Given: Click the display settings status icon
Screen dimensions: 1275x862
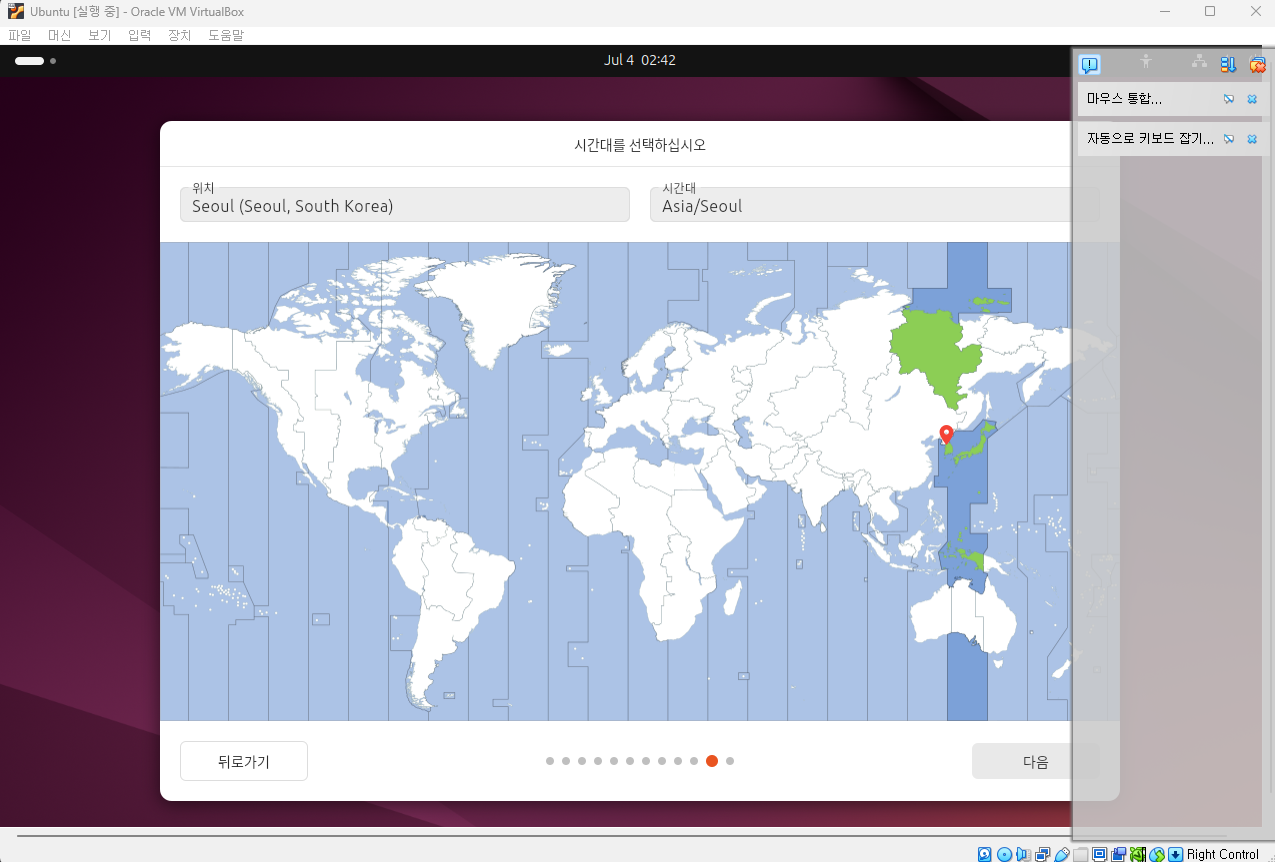Looking at the screenshot, I should (x=1099, y=854).
